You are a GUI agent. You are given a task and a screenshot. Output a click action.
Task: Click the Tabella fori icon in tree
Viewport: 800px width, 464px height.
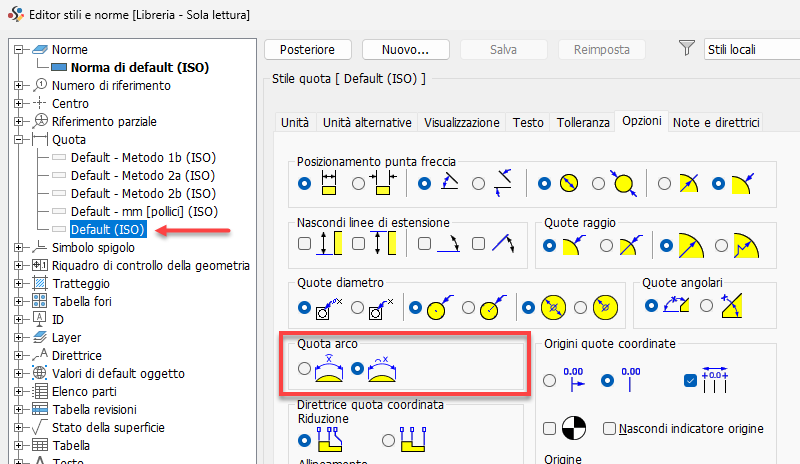40,301
